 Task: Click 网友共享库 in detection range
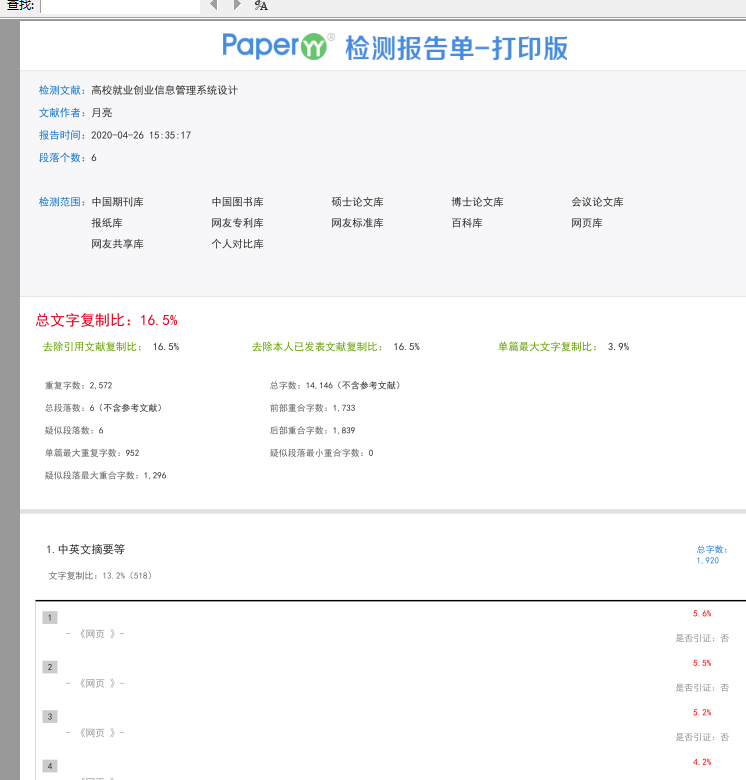pos(117,244)
